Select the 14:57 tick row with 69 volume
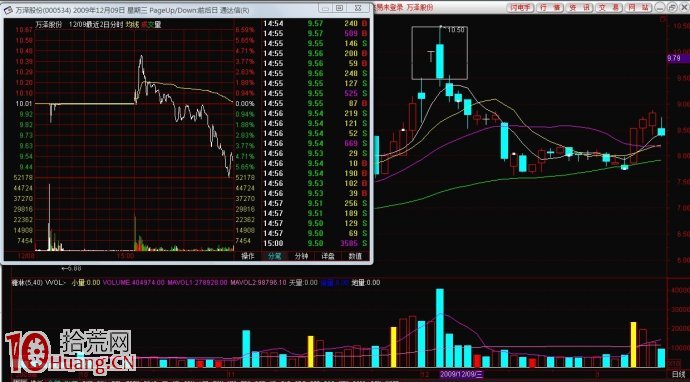690x382 pixels. pyautogui.click(x=316, y=233)
